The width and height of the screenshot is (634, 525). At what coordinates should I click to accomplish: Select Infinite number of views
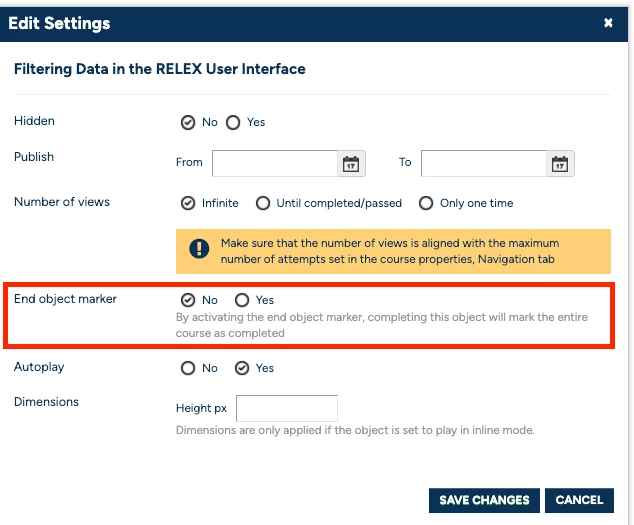pos(188,203)
